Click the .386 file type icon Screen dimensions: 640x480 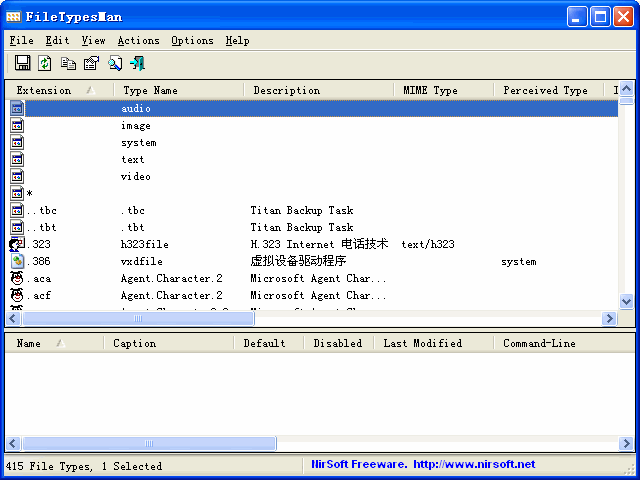click(x=17, y=261)
